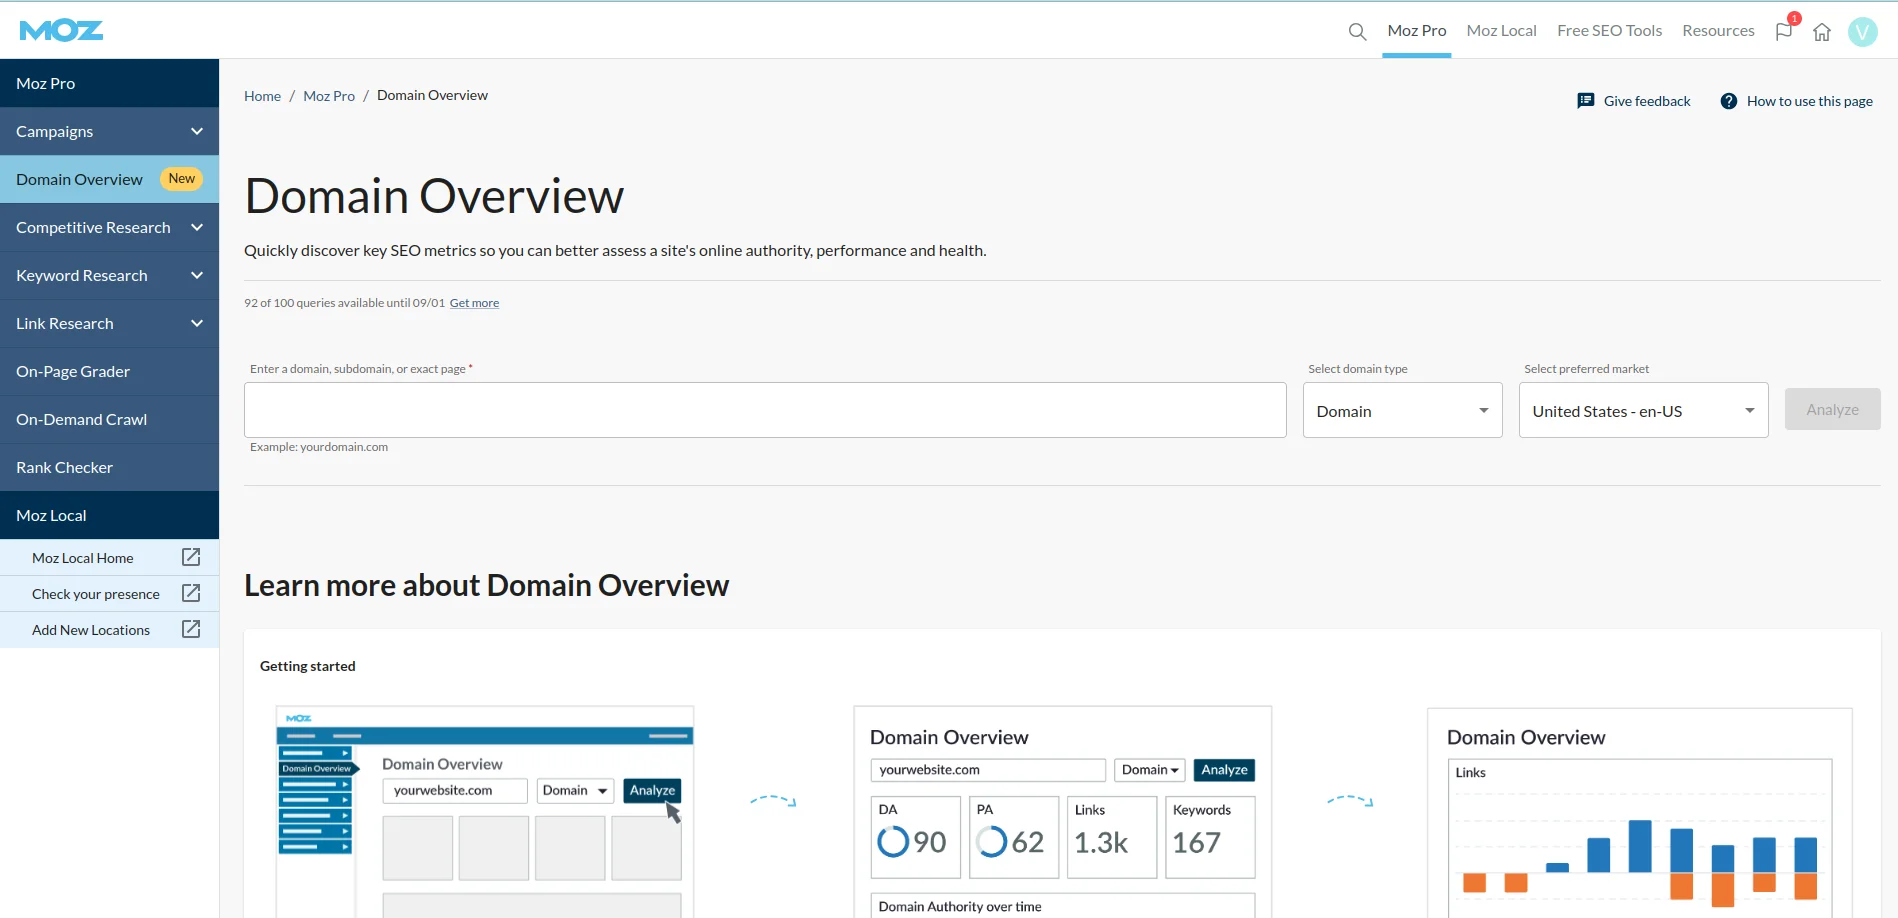Click the Domain Overview metrics illustration
This screenshot has height=918, width=1898.
click(1062, 811)
